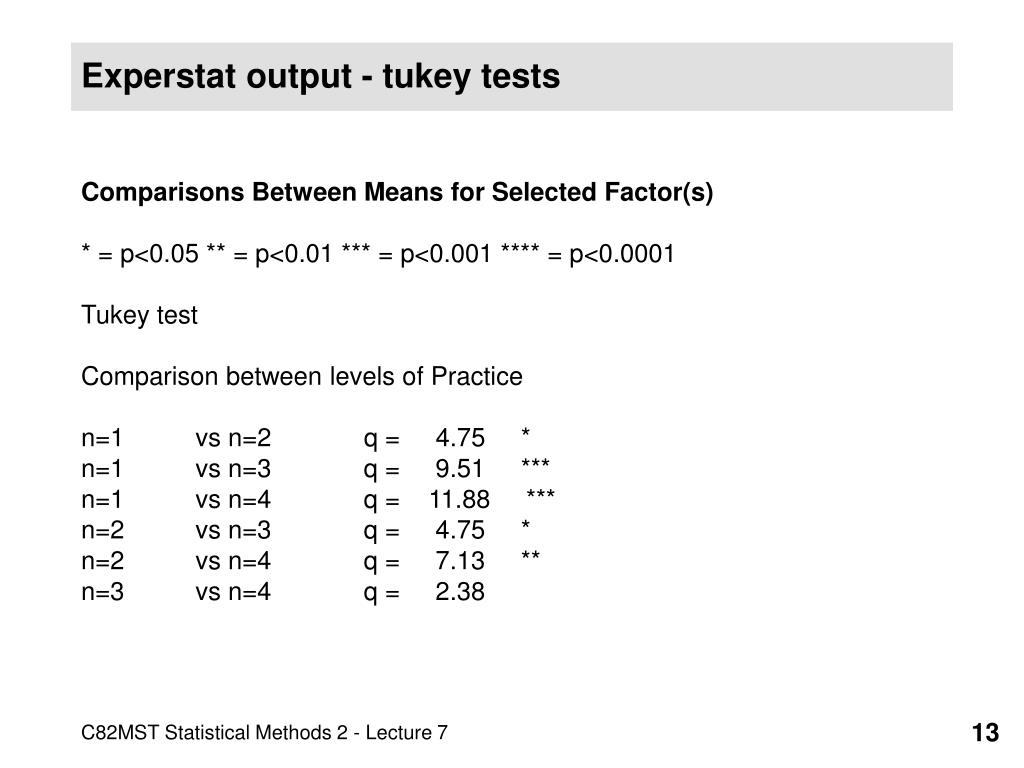Screen dimensions: 1024x768
Task: Click the three asterisks beside 11.88
Action: coord(541,494)
